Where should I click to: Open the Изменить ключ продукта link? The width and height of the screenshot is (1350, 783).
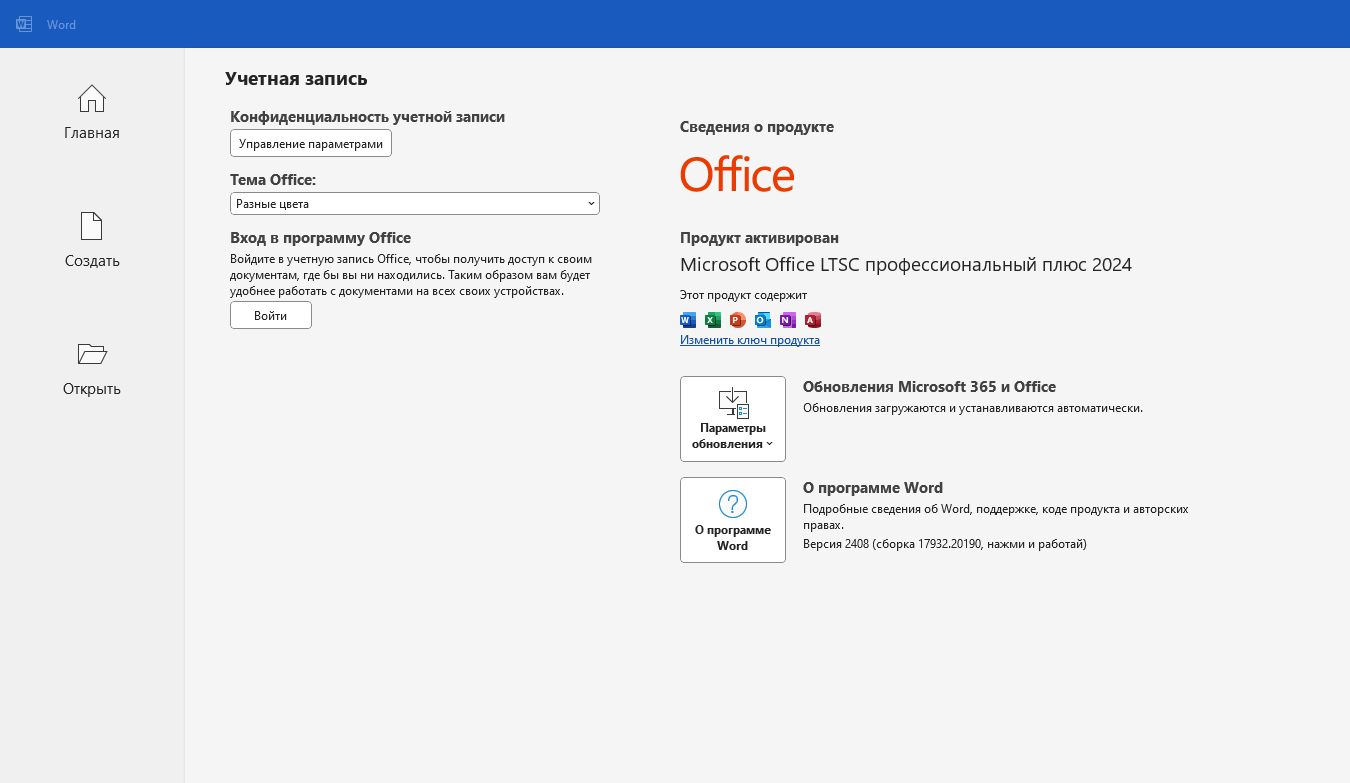750,340
